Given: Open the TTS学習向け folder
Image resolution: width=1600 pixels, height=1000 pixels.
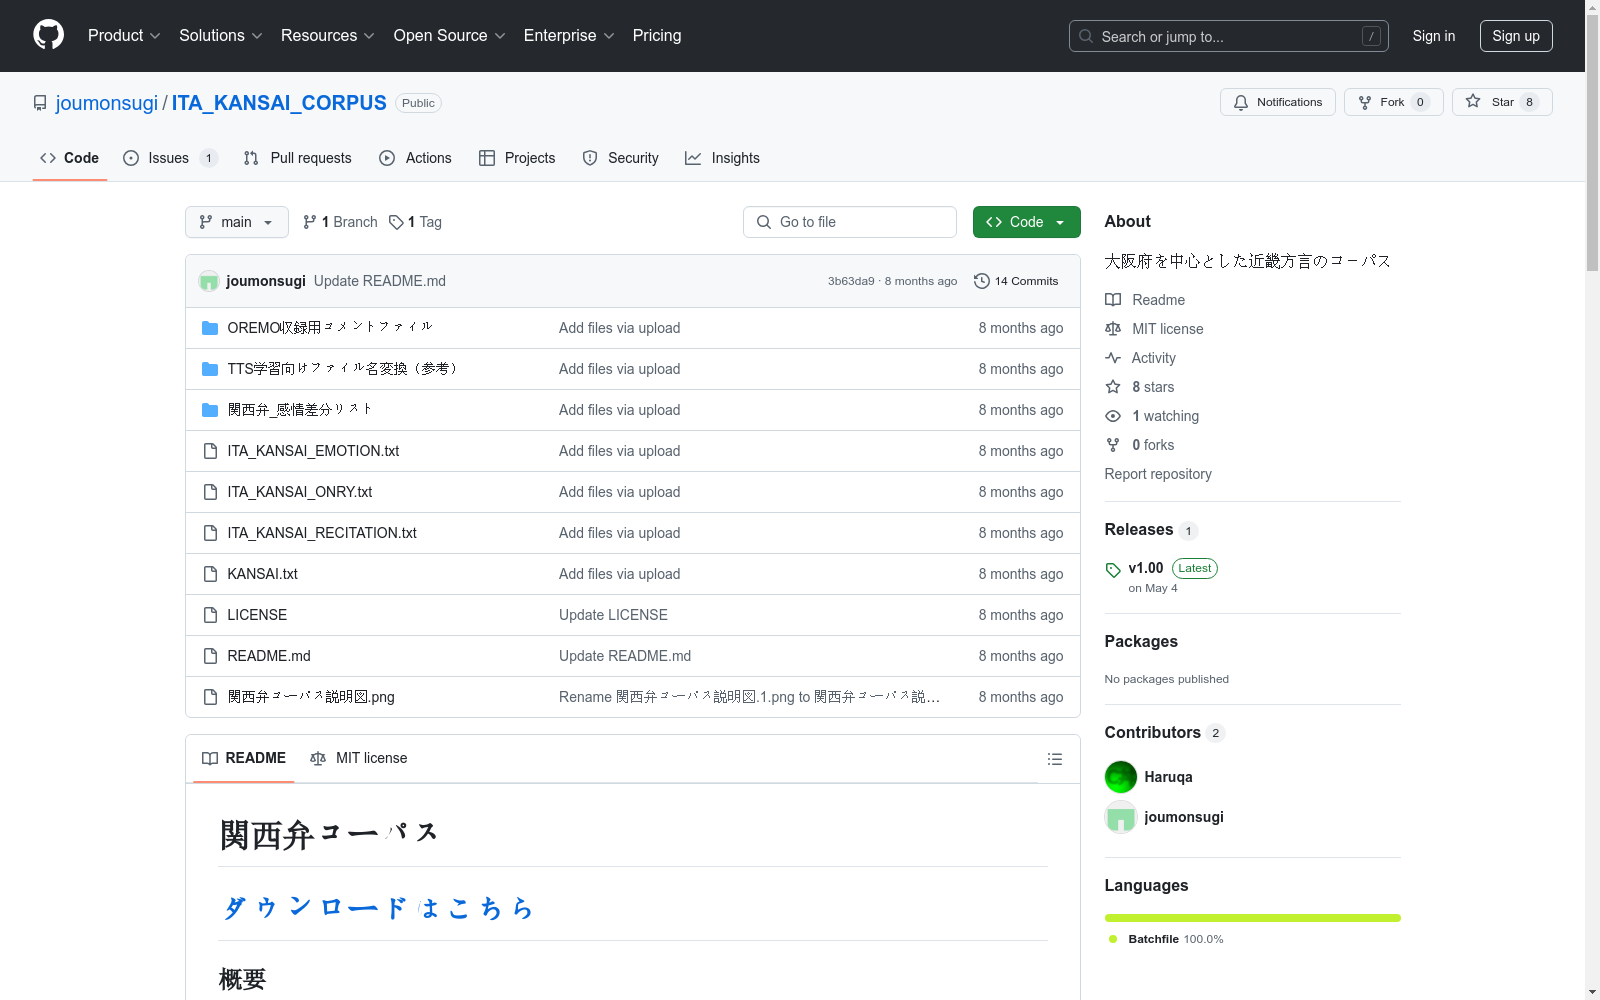Looking at the screenshot, I should pyautogui.click(x=343, y=369).
